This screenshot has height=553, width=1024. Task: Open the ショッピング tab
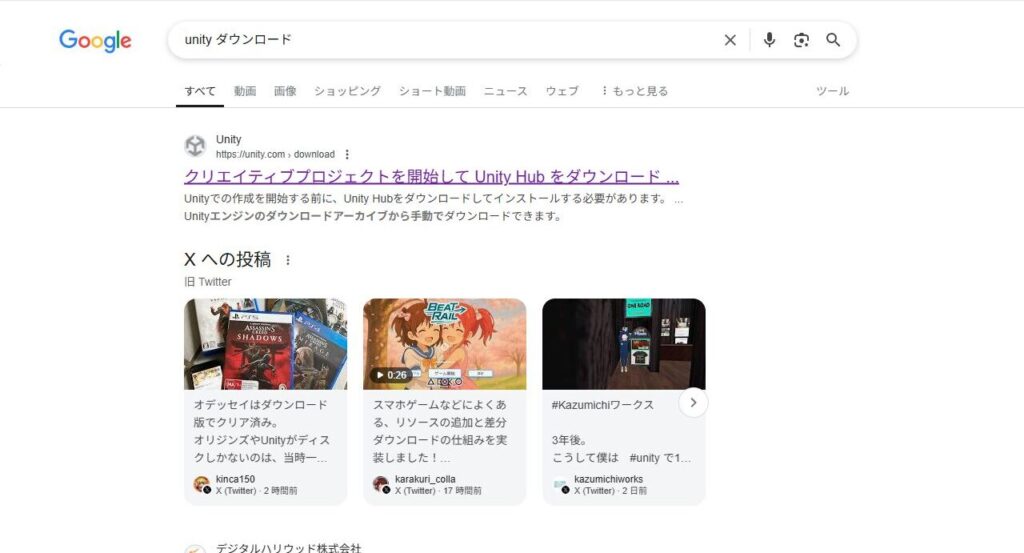coord(347,91)
